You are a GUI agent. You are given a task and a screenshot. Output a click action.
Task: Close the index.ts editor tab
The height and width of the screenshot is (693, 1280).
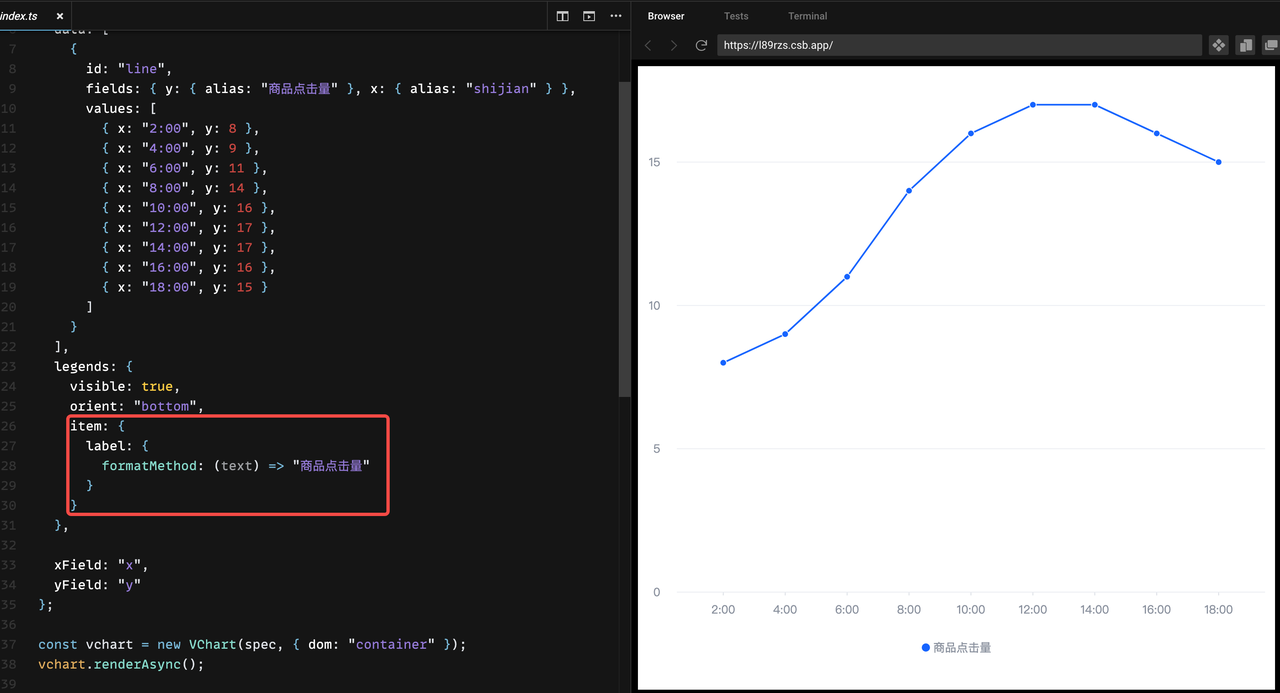click(60, 16)
